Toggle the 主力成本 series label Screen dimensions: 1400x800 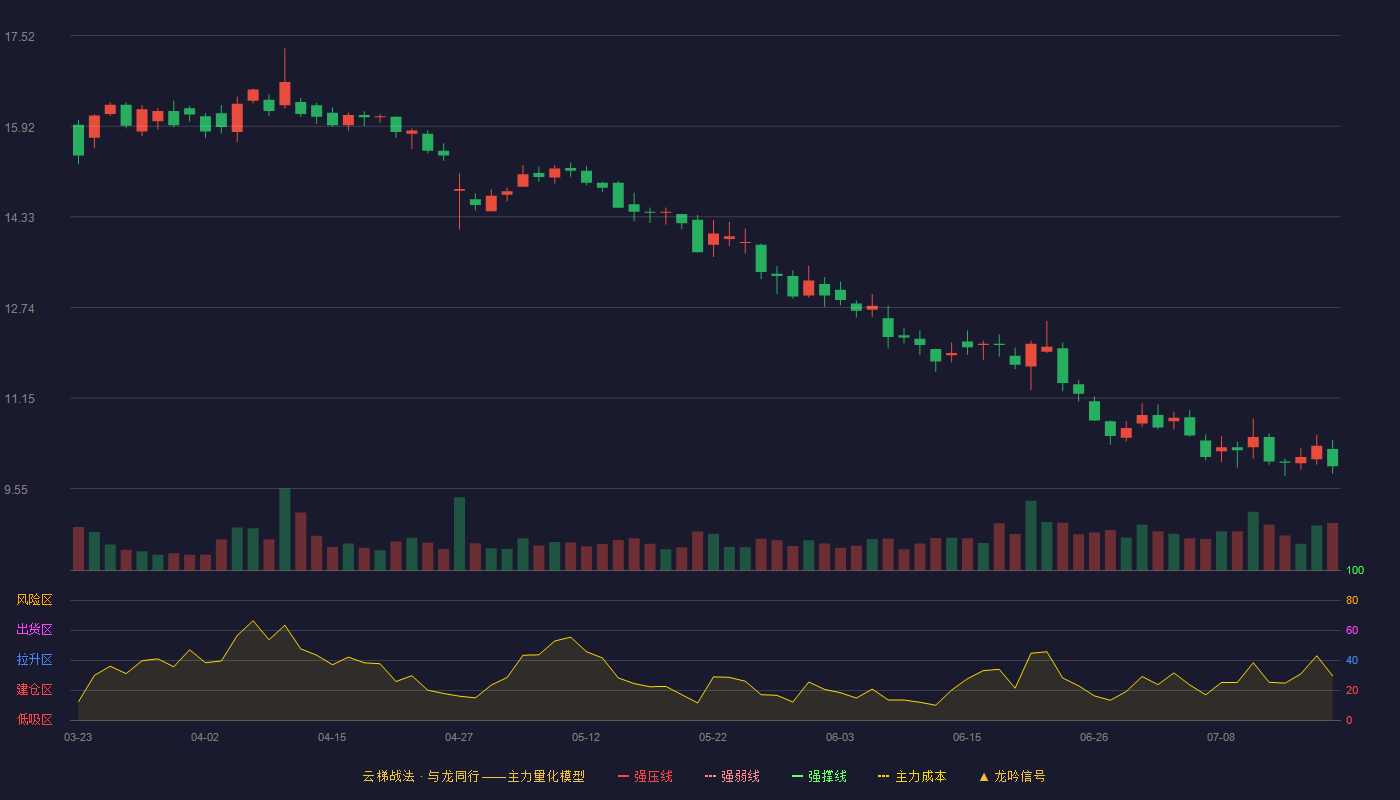[x=920, y=776]
